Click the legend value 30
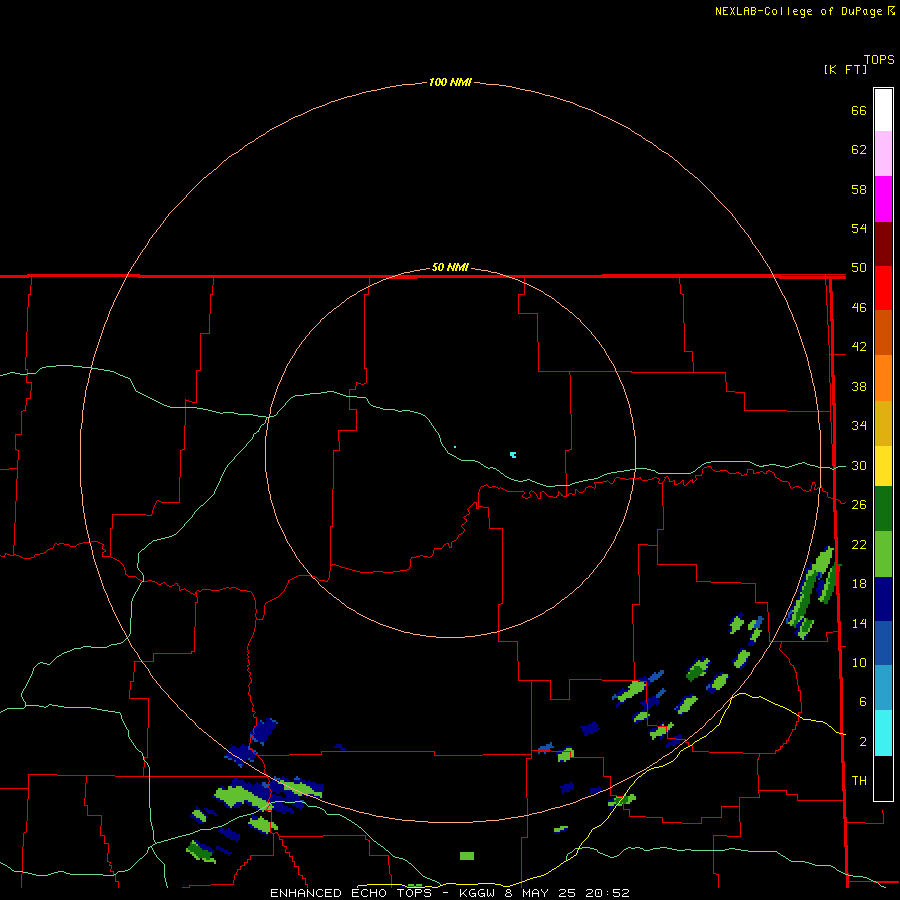Image resolution: width=900 pixels, height=900 pixels. [x=859, y=465]
